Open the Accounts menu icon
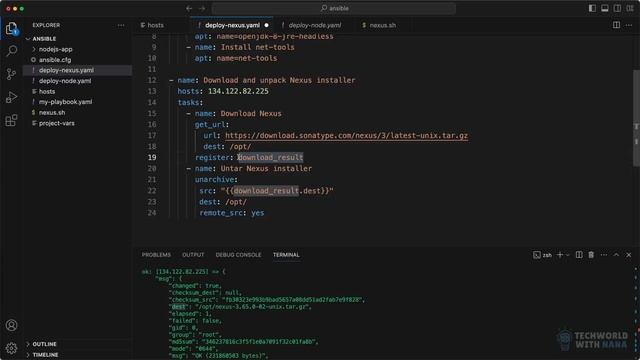This screenshot has width=640, height=360. point(11,325)
